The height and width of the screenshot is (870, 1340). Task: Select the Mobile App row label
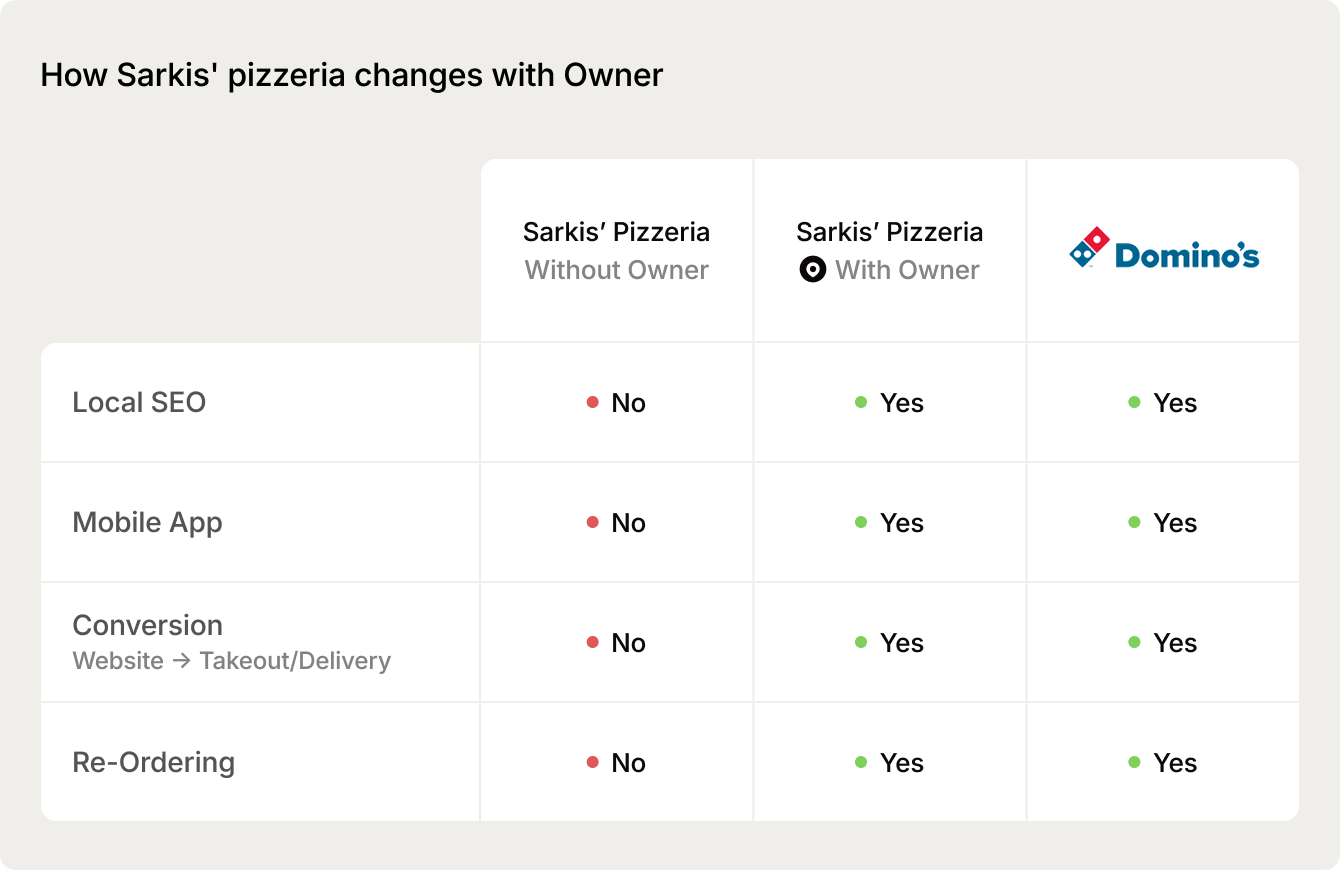(x=147, y=523)
